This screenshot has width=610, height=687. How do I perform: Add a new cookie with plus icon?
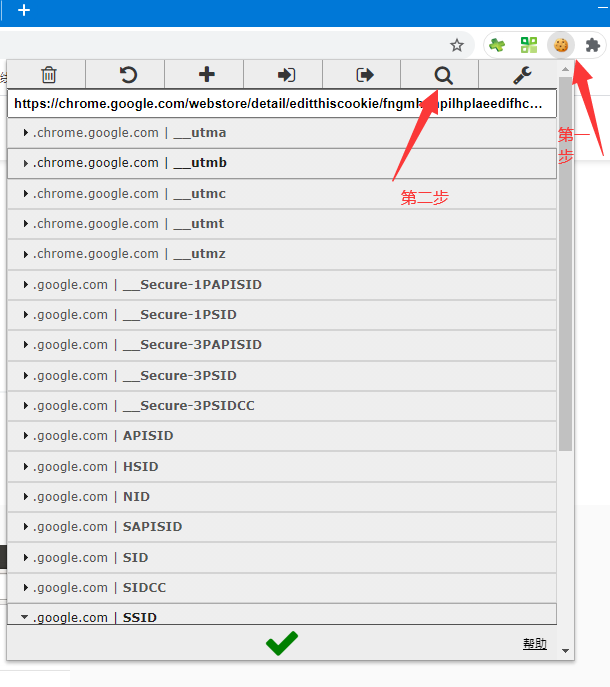tap(206, 74)
